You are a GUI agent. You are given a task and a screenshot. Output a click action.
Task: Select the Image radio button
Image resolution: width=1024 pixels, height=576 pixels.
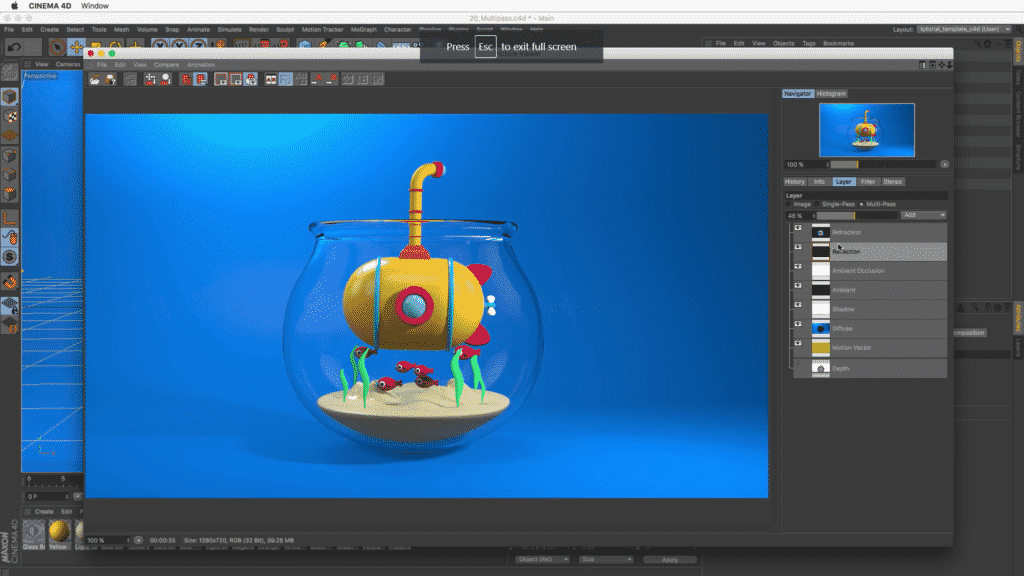(789, 204)
